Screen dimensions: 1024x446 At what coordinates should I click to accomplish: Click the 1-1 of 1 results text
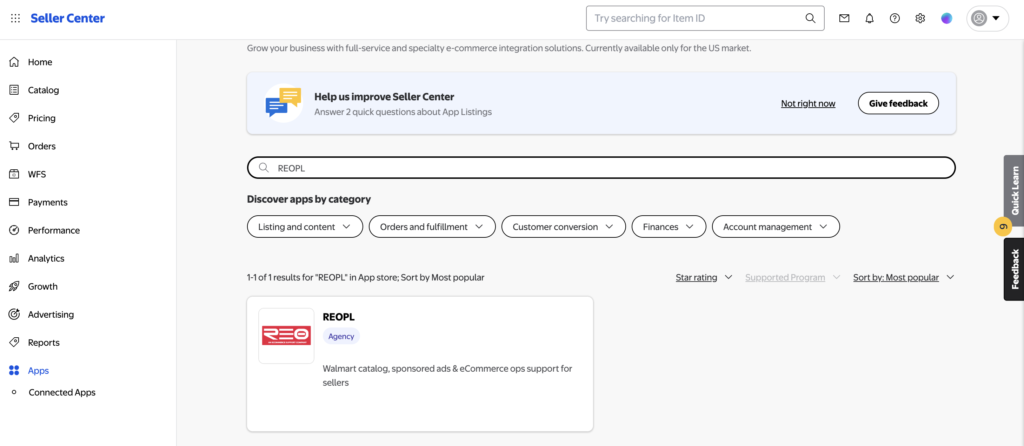(366, 278)
